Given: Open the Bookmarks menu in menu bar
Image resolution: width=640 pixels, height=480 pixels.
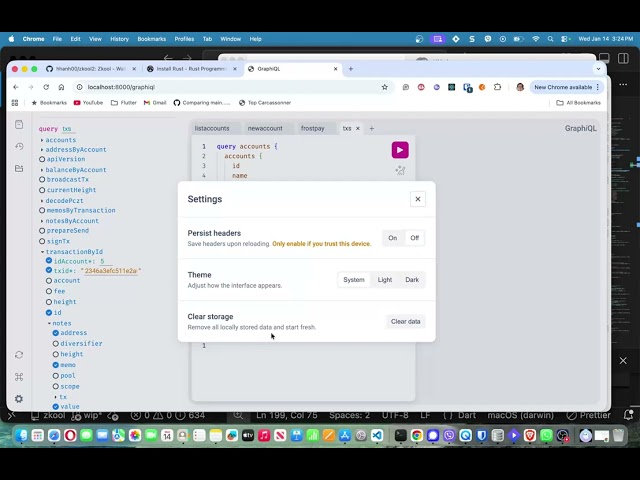Looking at the screenshot, I should pyautogui.click(x=151, y=39).
